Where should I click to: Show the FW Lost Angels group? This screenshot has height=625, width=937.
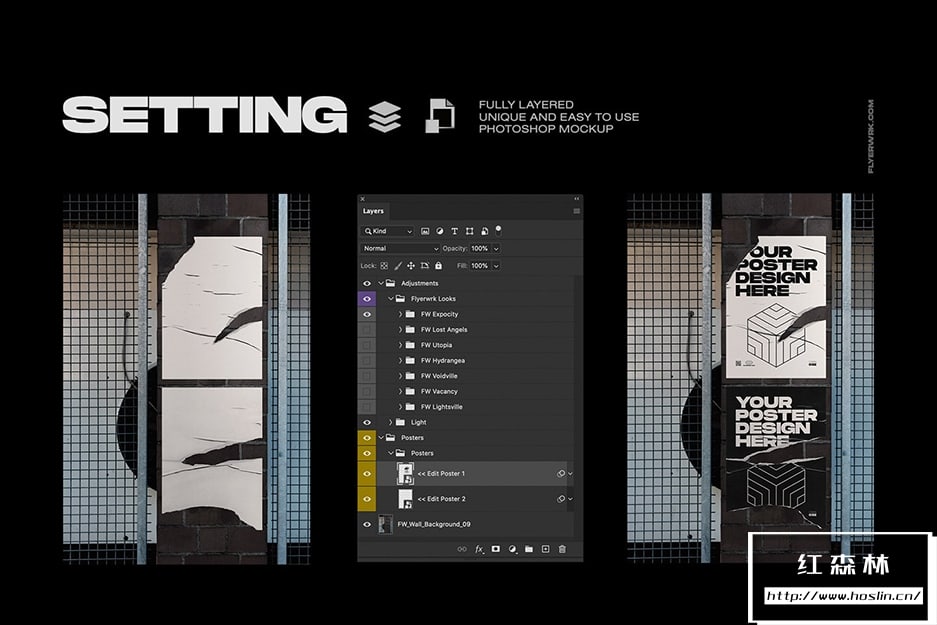pyautogui.click(x=367, y=330)
